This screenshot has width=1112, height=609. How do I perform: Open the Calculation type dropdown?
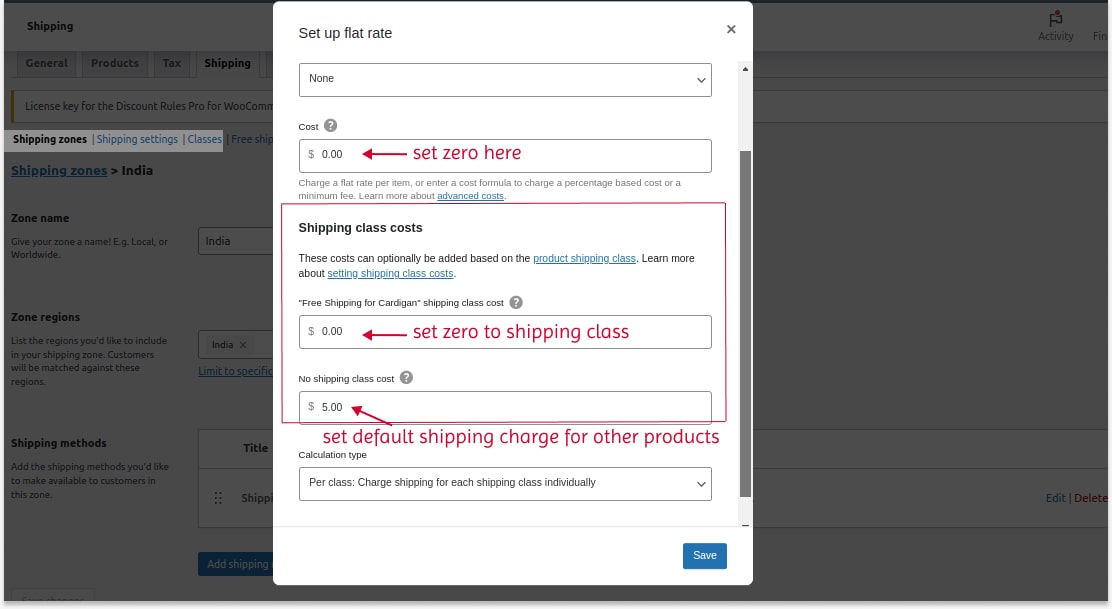pos(504,484)
